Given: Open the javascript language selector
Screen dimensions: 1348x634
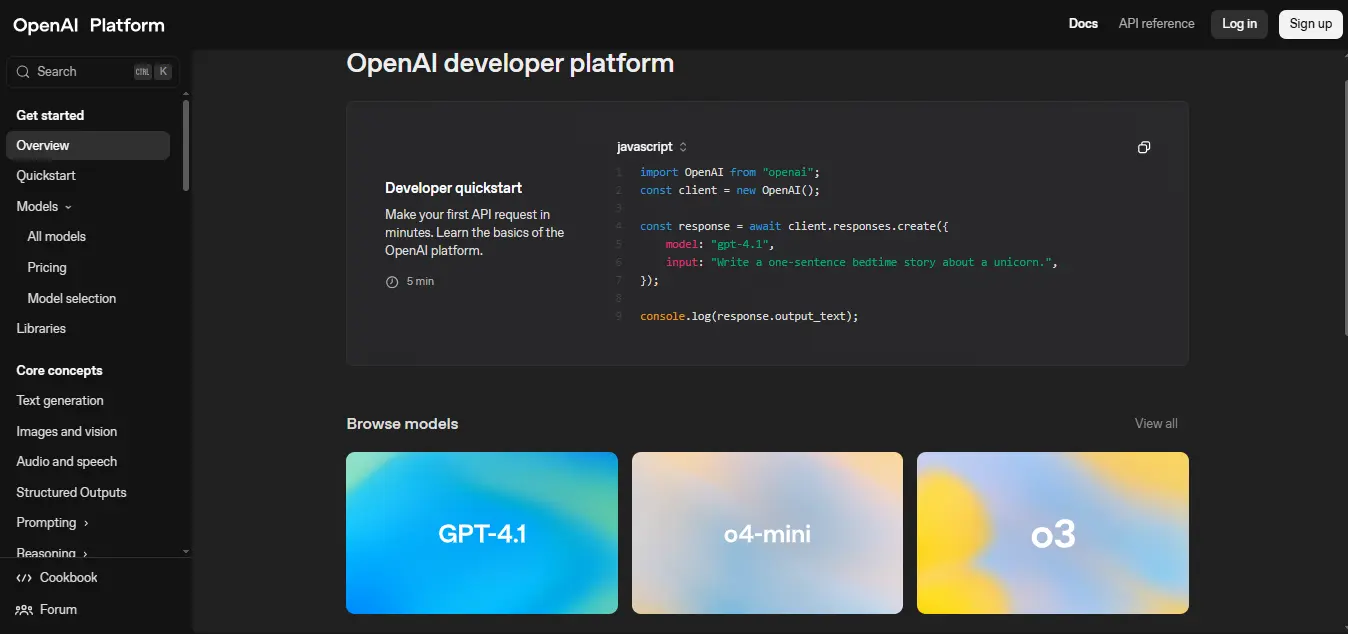Looking at the screenshot, I should [652, 147].
